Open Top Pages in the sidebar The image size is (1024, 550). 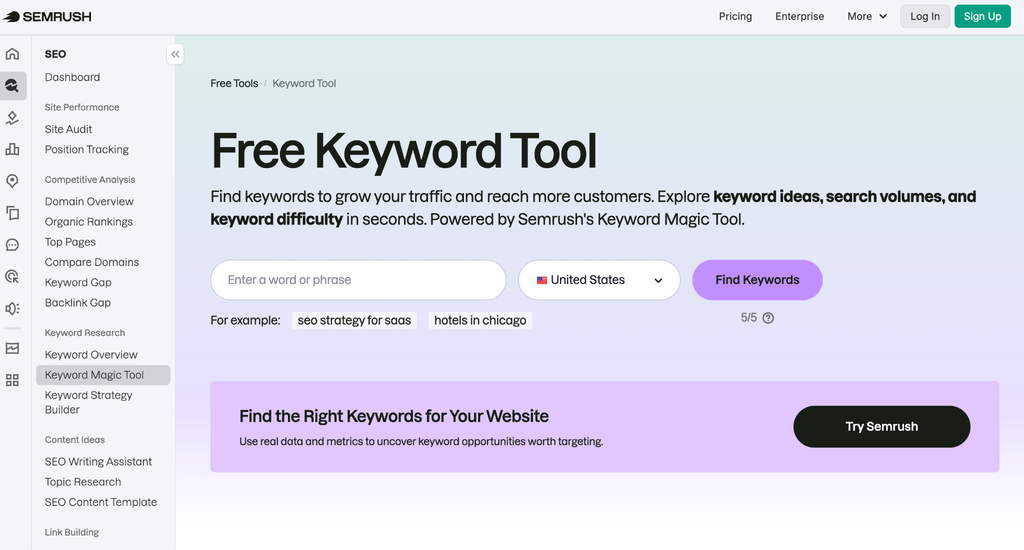(x=71, y=242)
